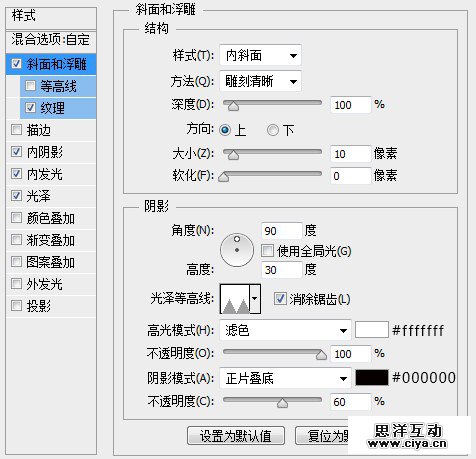Toggle the 光泽 checkbox
The image size is (476, 459).
click(16, 196)
